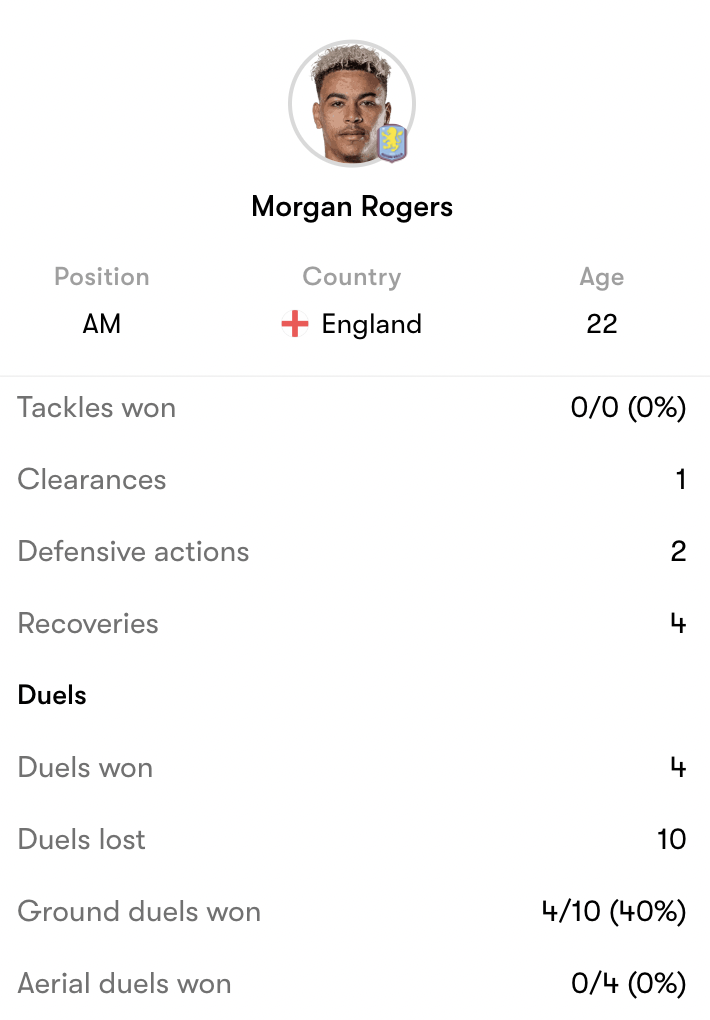Tap the age value 22
Image resolution: width=710 pixels, height=1020 pixels.
point(601,324)
